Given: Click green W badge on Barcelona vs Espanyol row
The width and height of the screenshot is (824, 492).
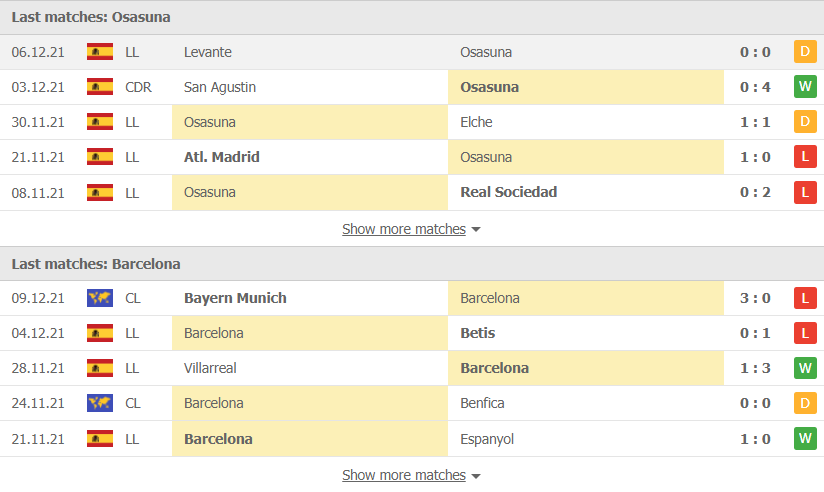Looking at the screenshot, I should tap(805, 438).
